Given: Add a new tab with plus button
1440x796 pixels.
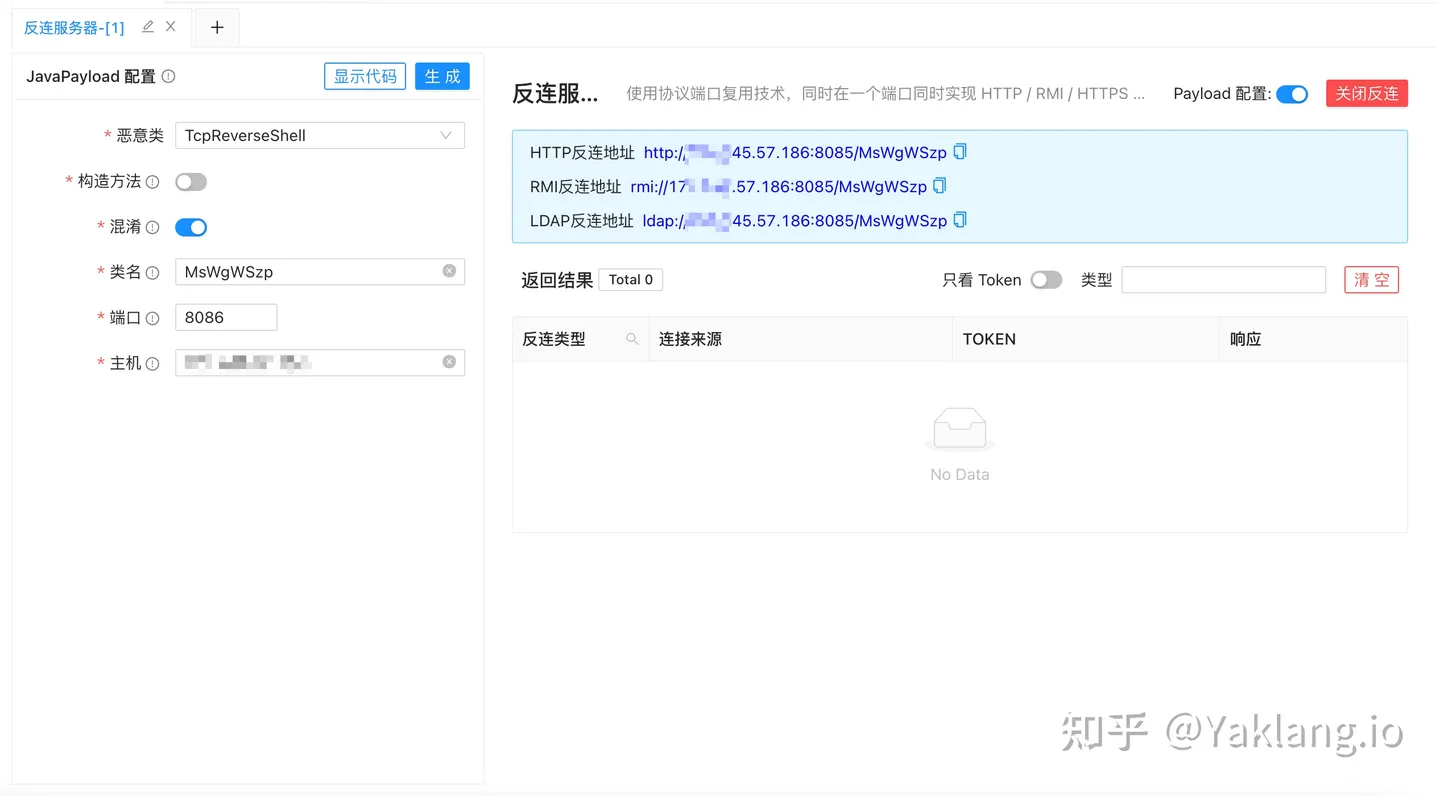Looking at the screenshot, I should pos(217,27).
